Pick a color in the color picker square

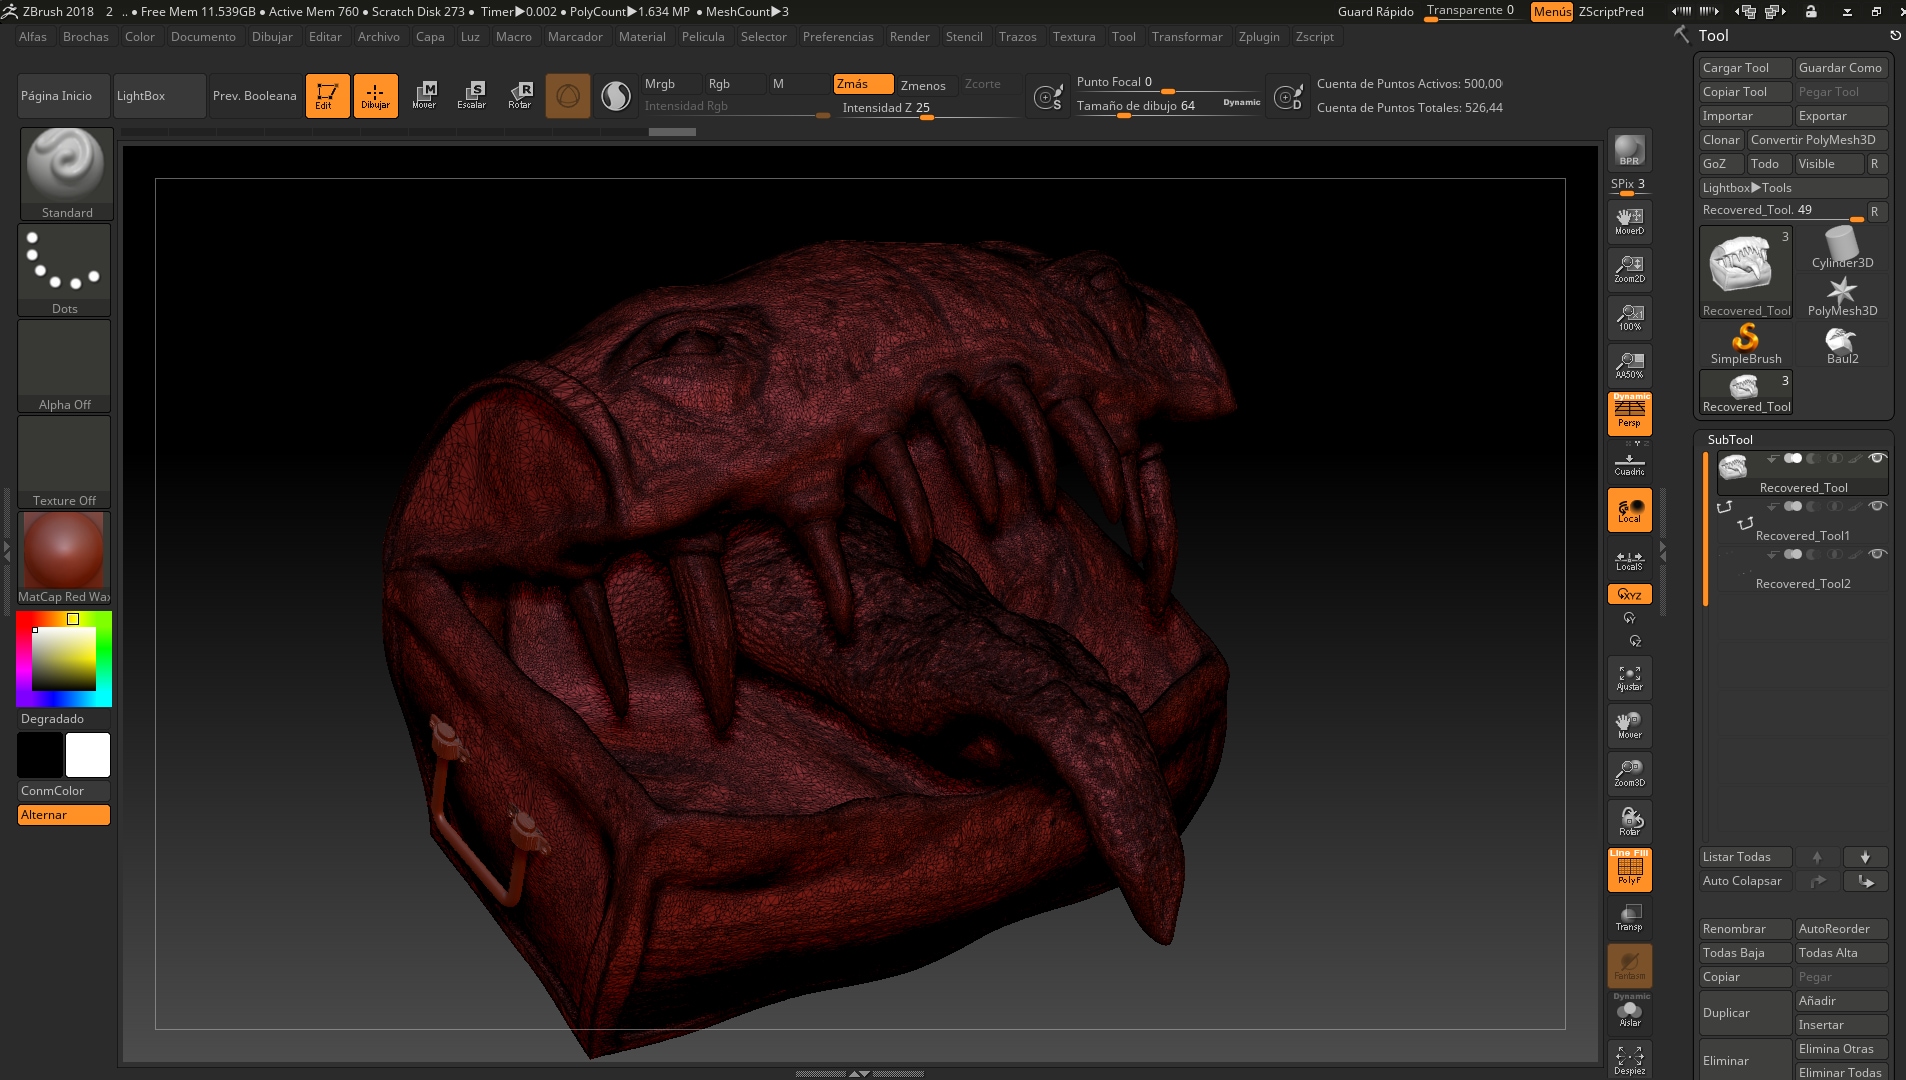pyautogui.click(x=64, y=658)
